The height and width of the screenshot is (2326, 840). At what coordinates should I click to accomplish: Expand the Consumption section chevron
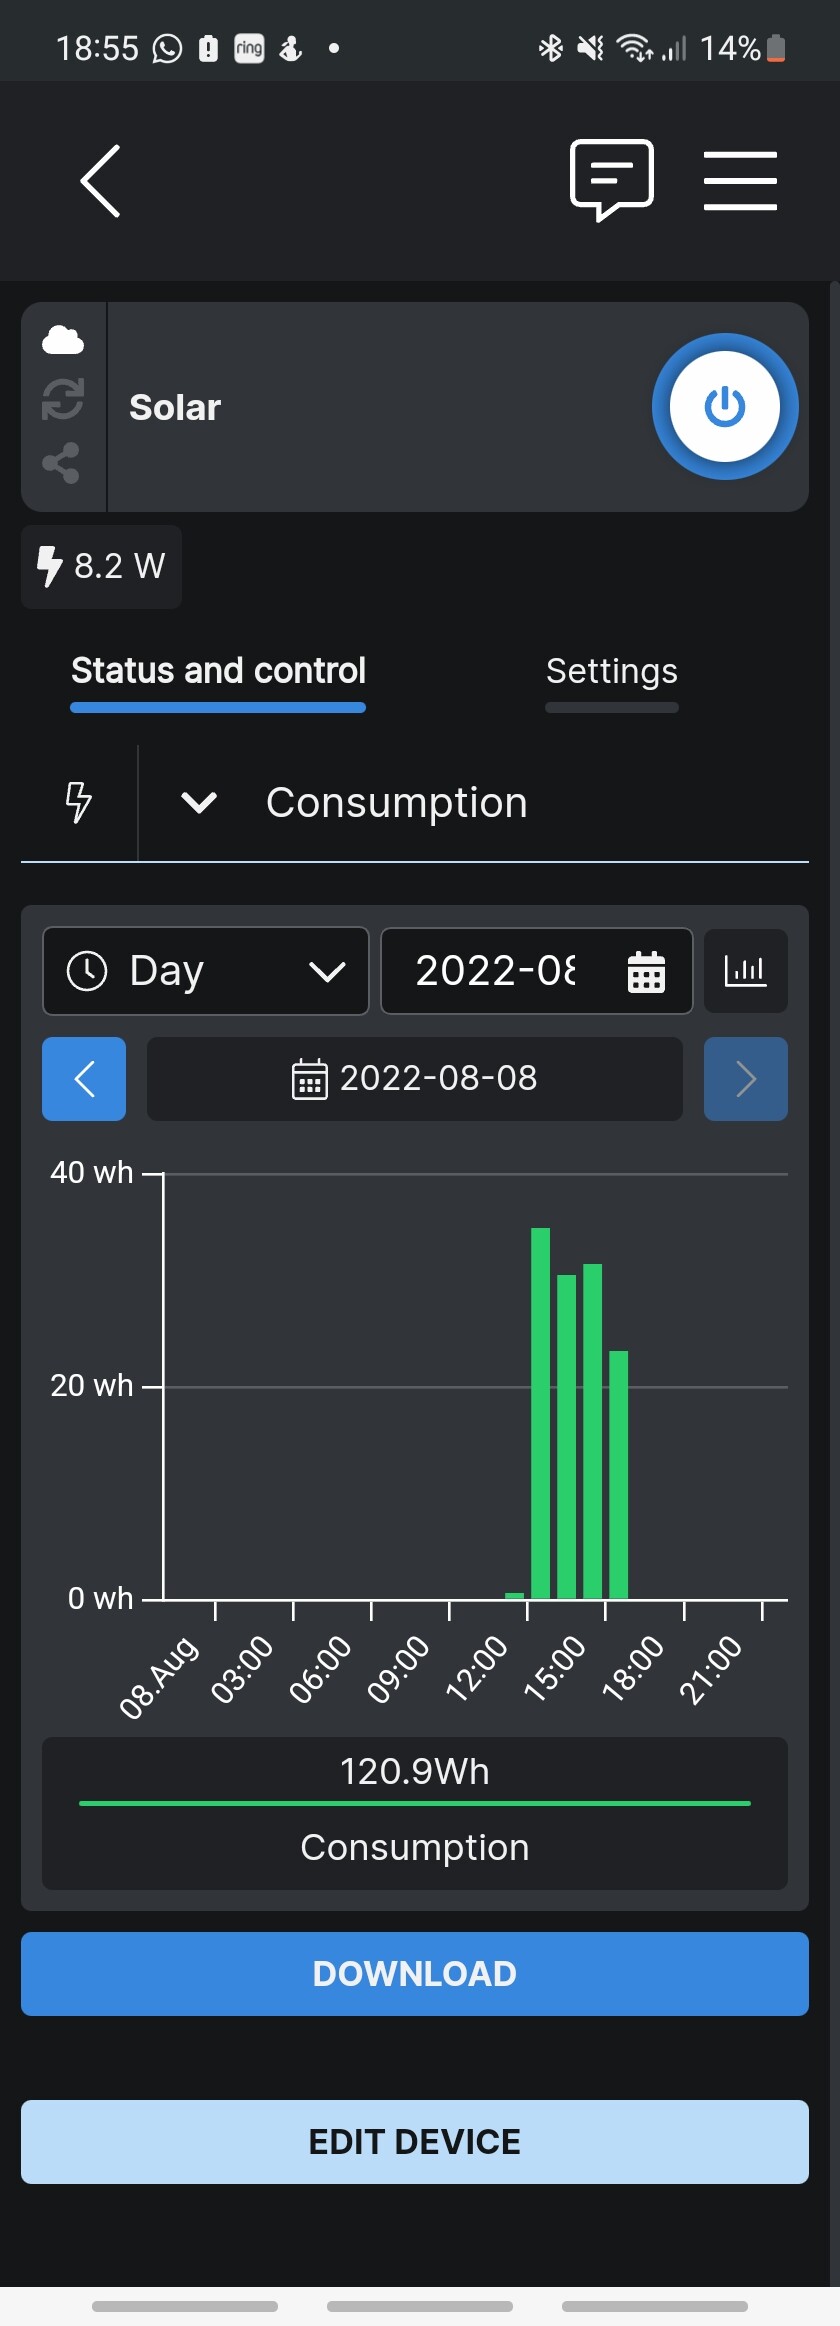[199, 802]
